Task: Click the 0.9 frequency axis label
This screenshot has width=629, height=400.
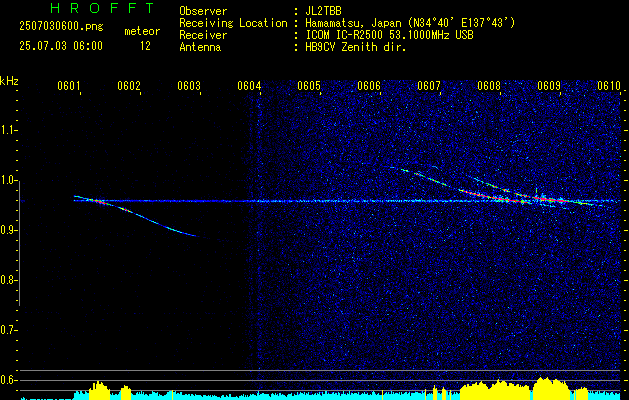Action: point(8,230)
